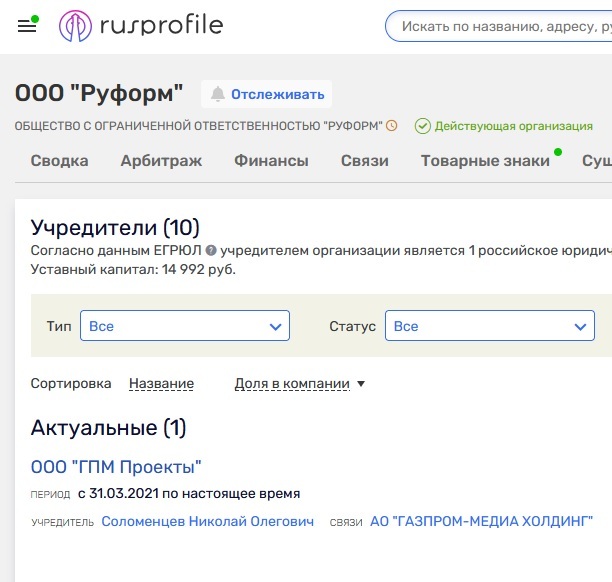
Task: Click the sort arrow next to Доля в компании
Action: pyautogui.click(x=361, y=384)
